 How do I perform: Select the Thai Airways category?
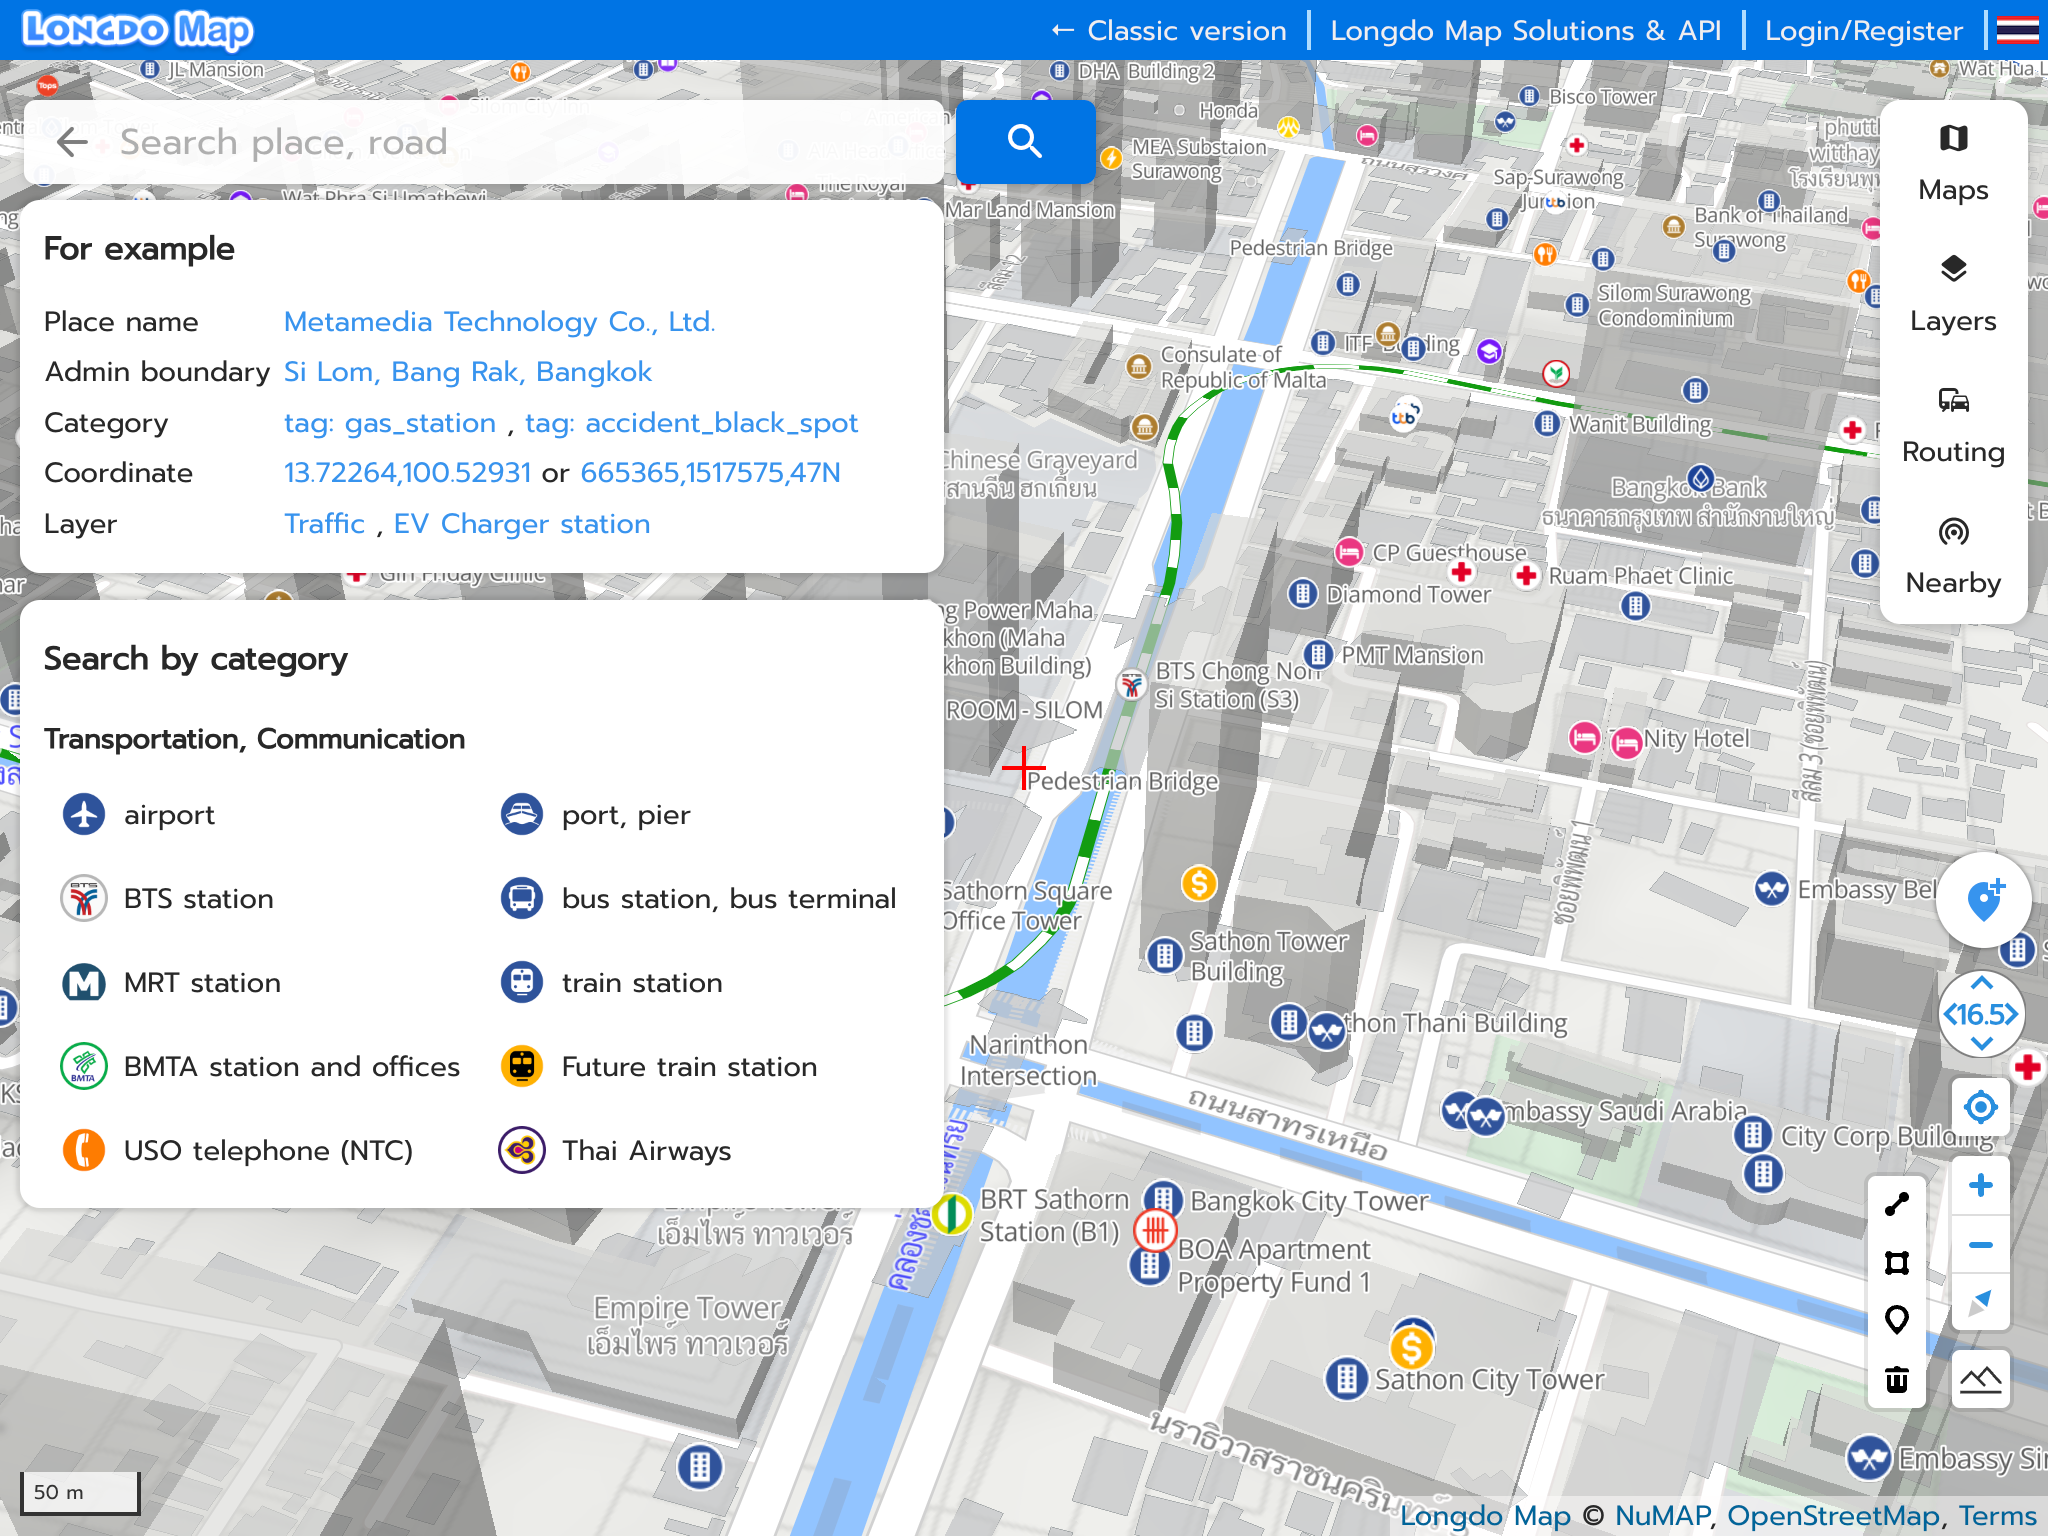(x=616, y=1151)
